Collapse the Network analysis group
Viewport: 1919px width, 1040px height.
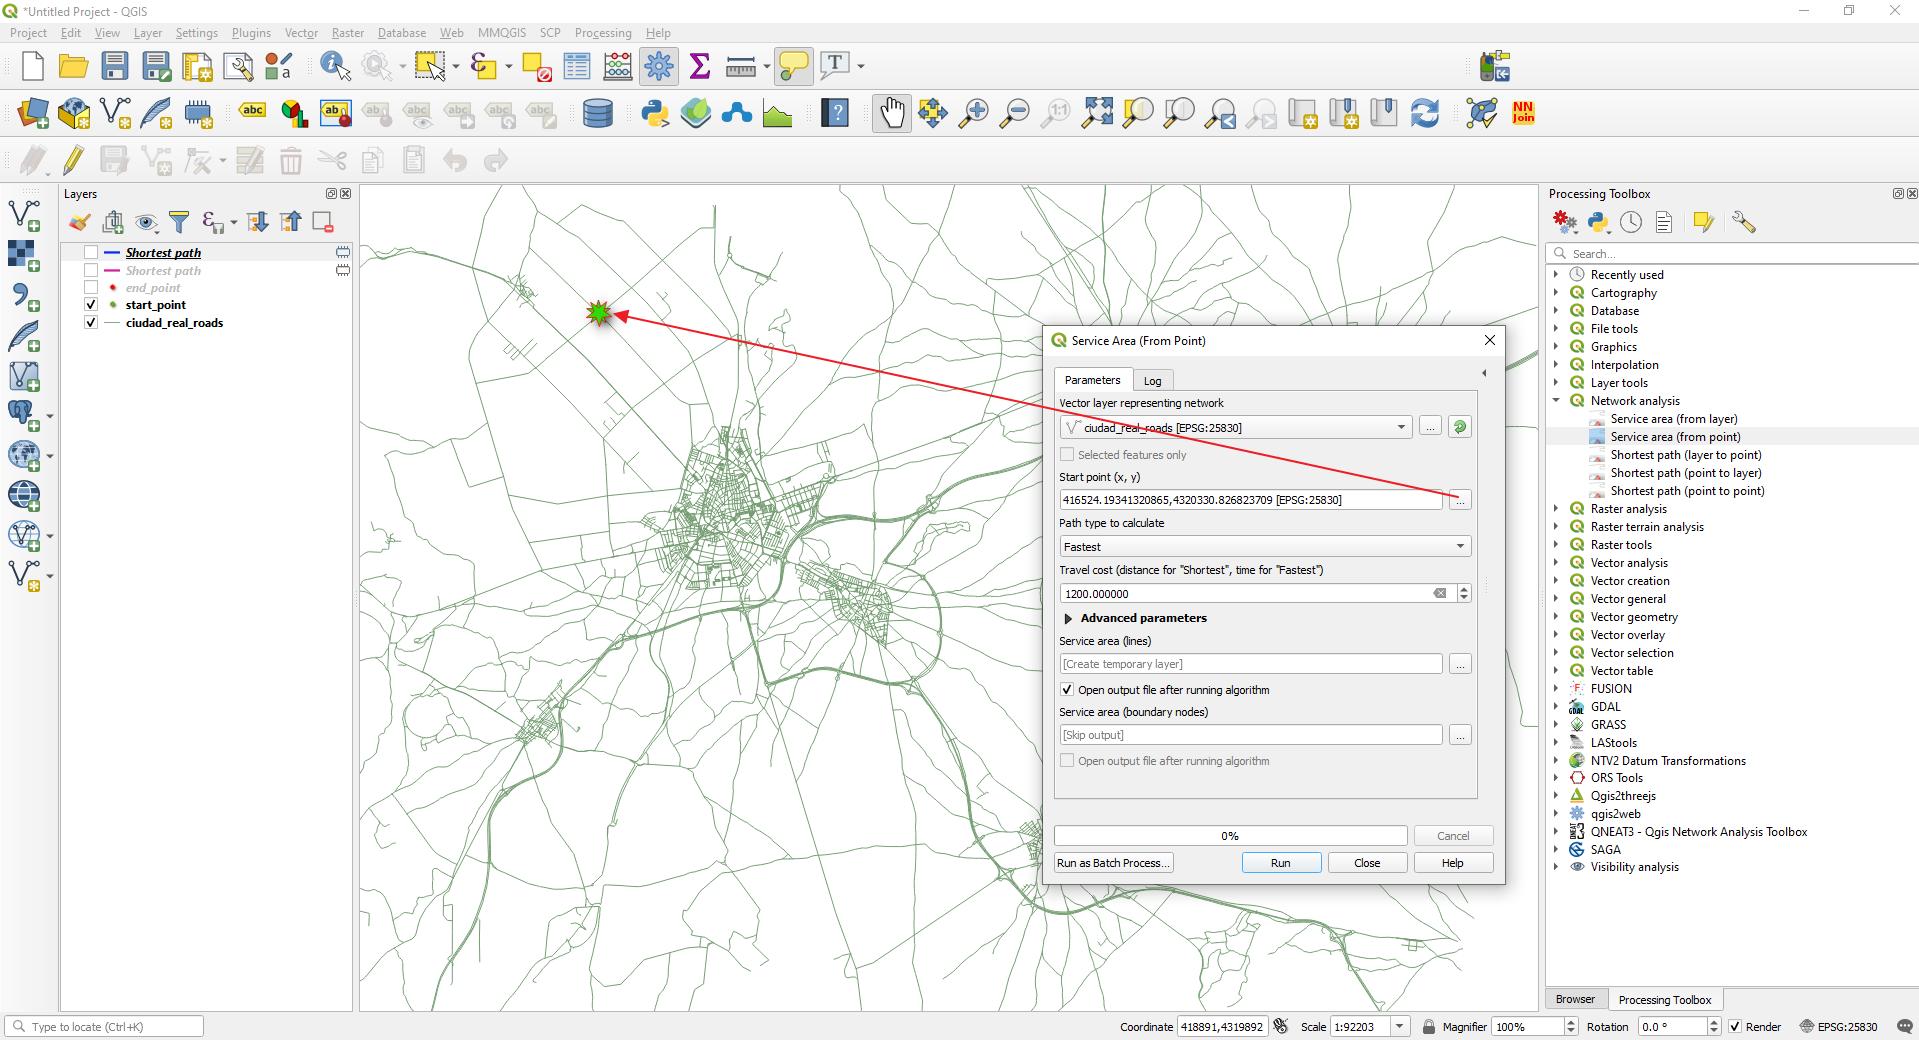(x=1557, y=400)
